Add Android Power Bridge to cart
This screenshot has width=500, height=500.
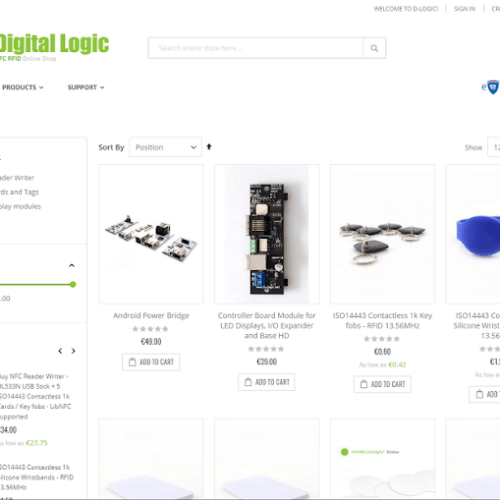pos(151,362)
